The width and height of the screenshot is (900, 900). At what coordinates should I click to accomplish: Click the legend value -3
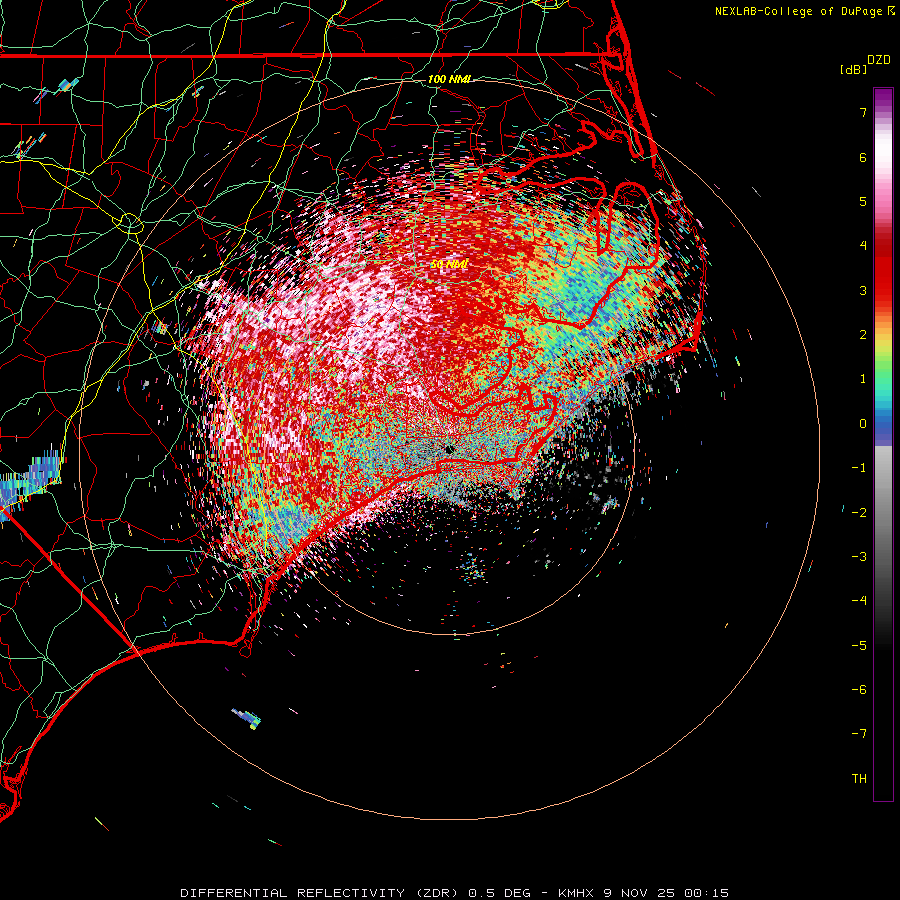pyautogui.click(x=859, y=557)
